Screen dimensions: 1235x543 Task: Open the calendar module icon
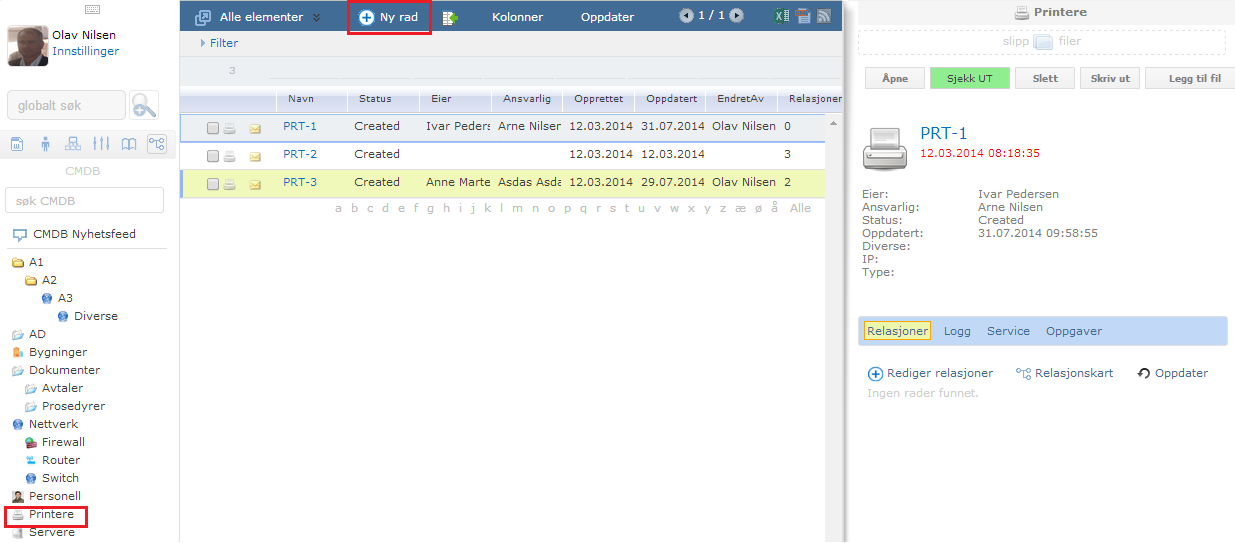coord(17,144)
